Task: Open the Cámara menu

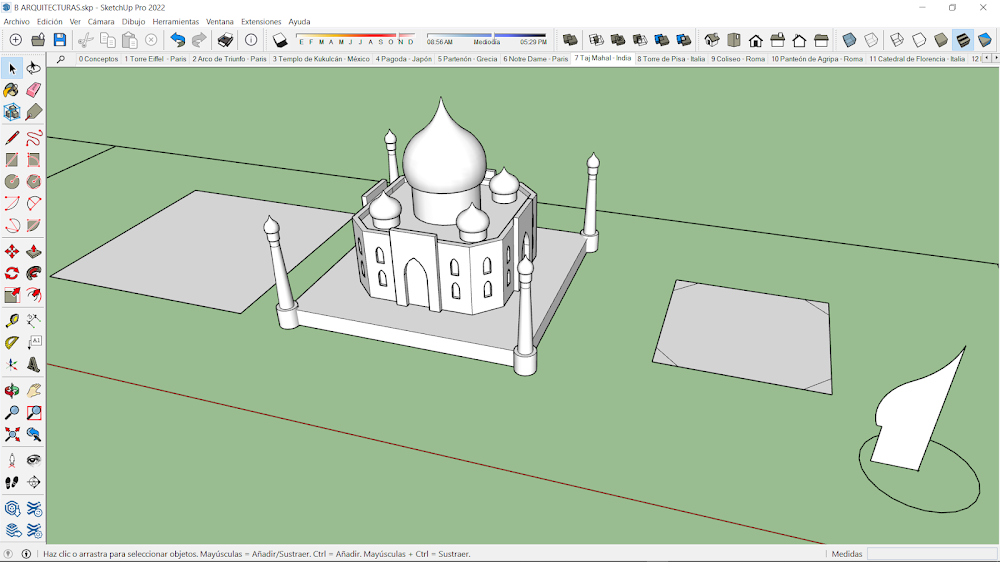Action: point(101,22)
